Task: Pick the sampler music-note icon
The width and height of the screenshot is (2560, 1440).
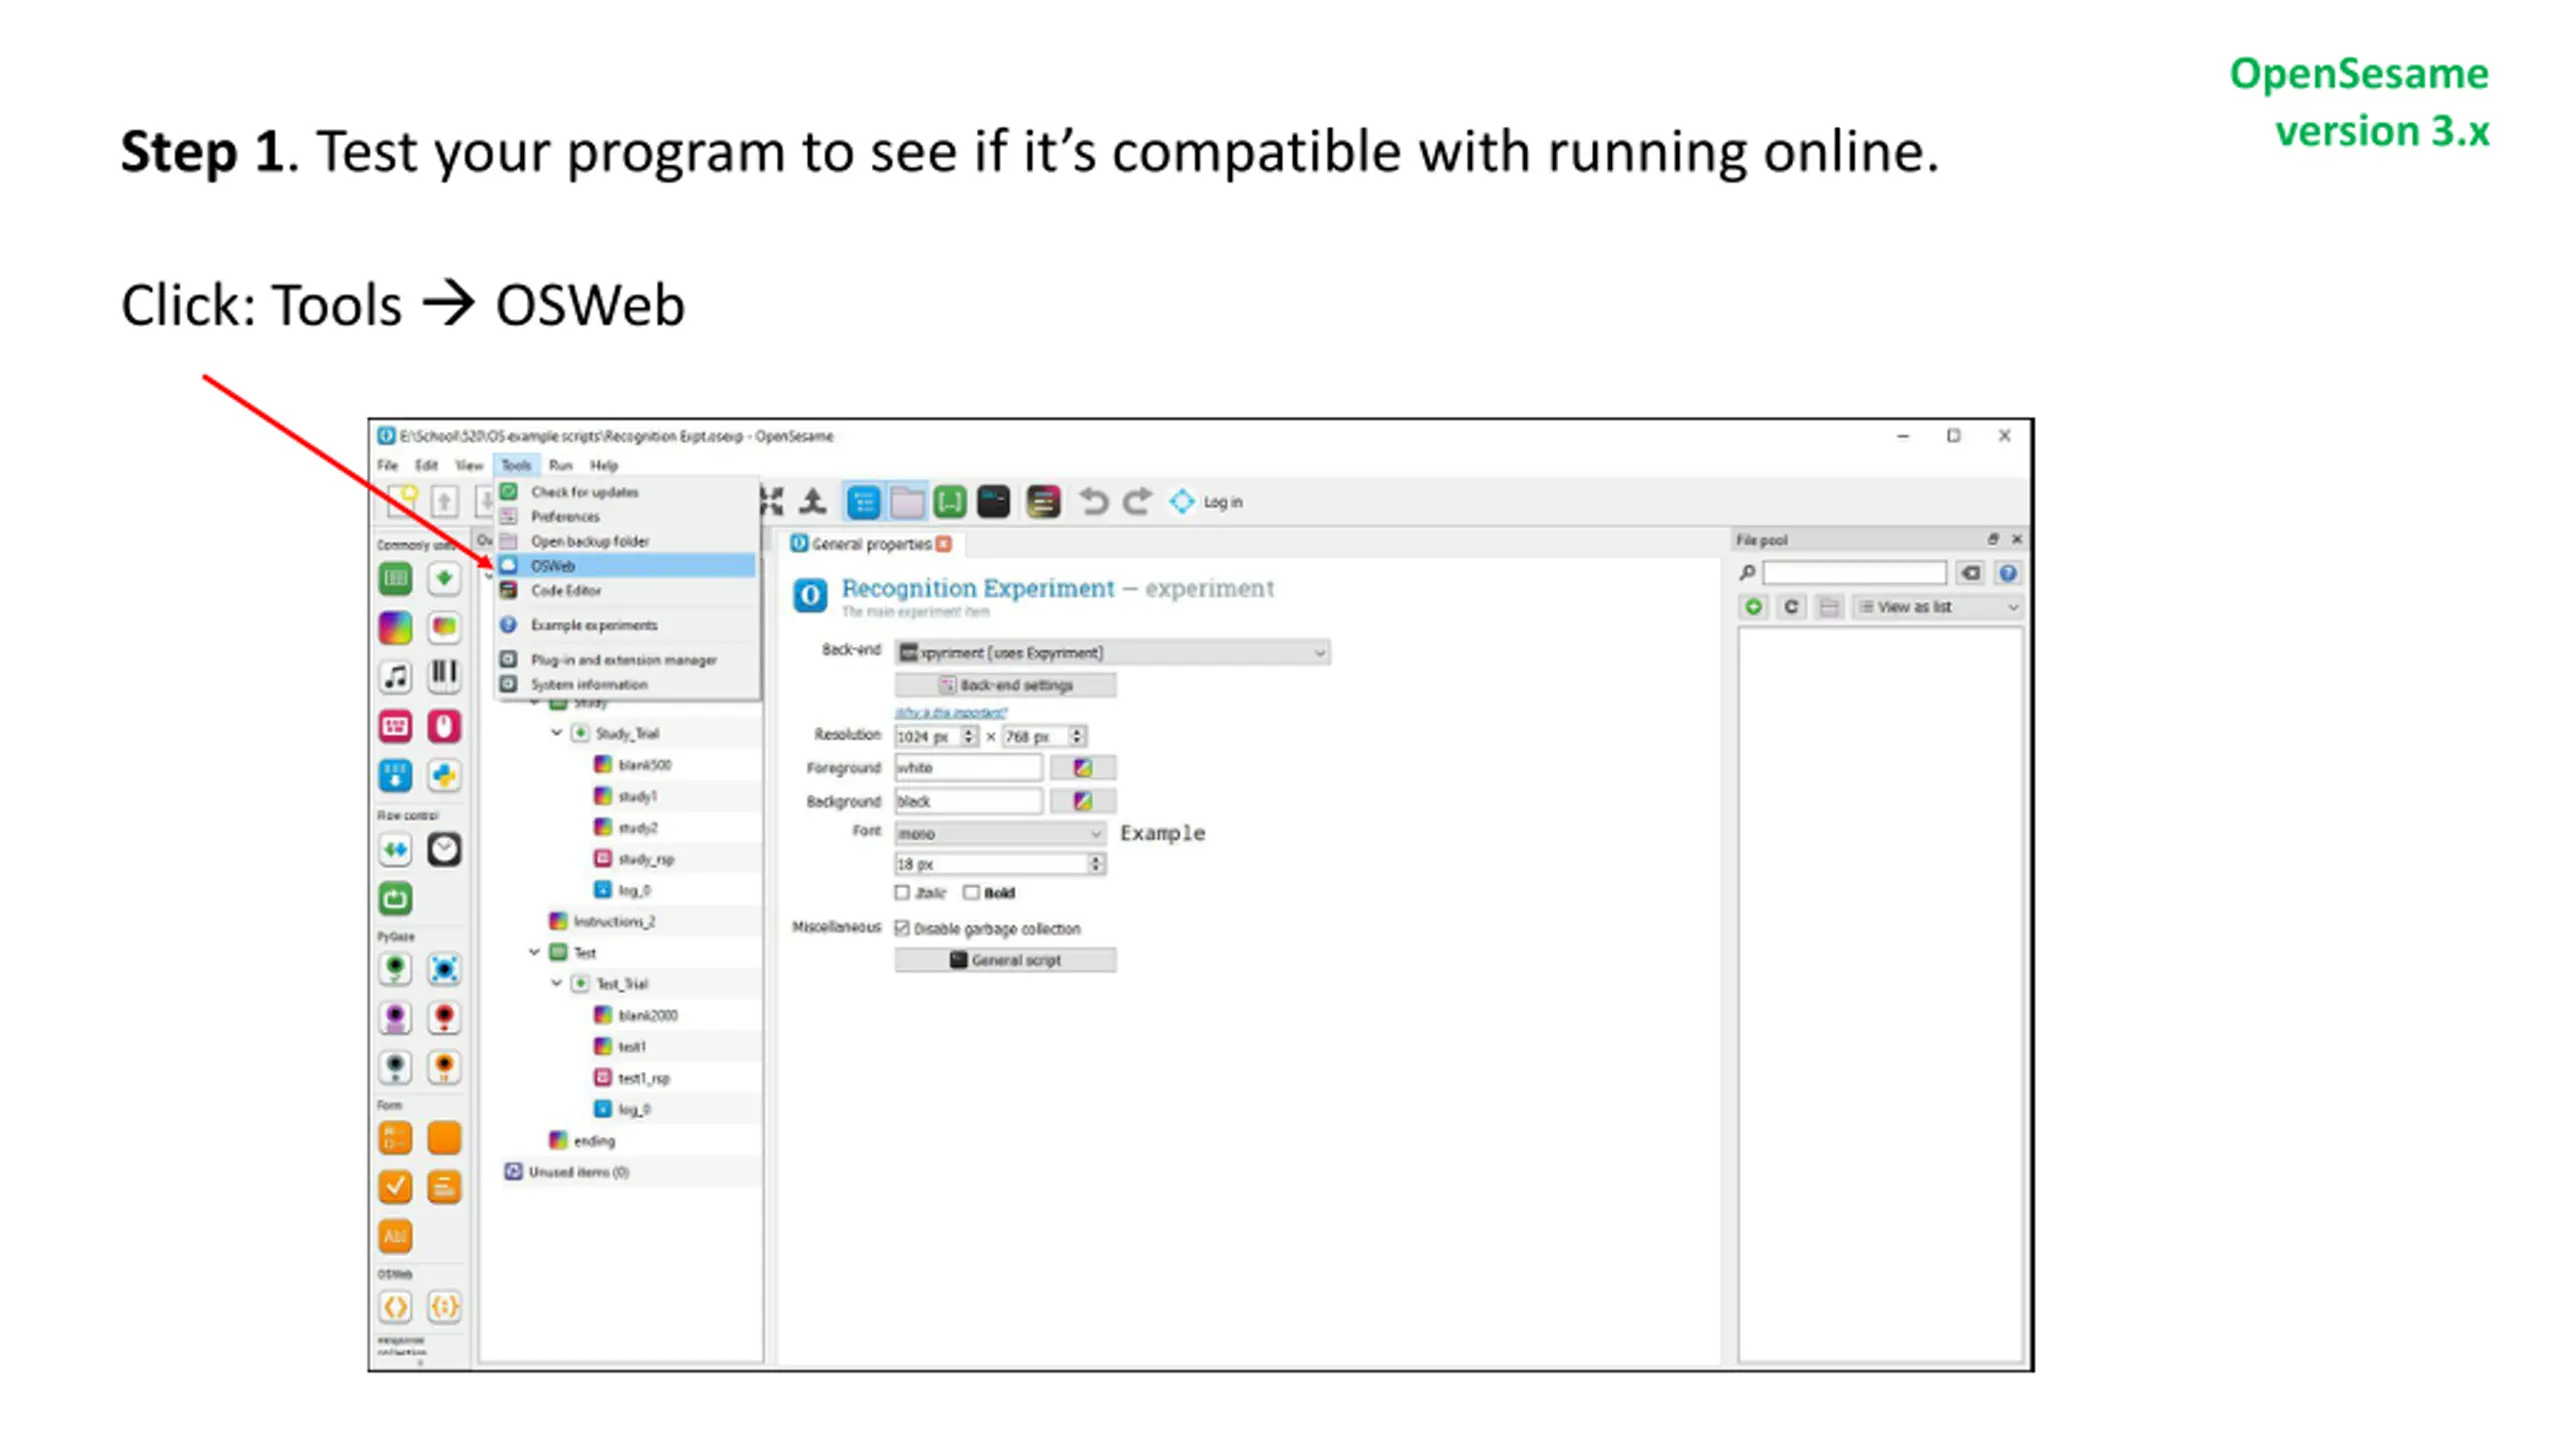Action: (395, 676)
